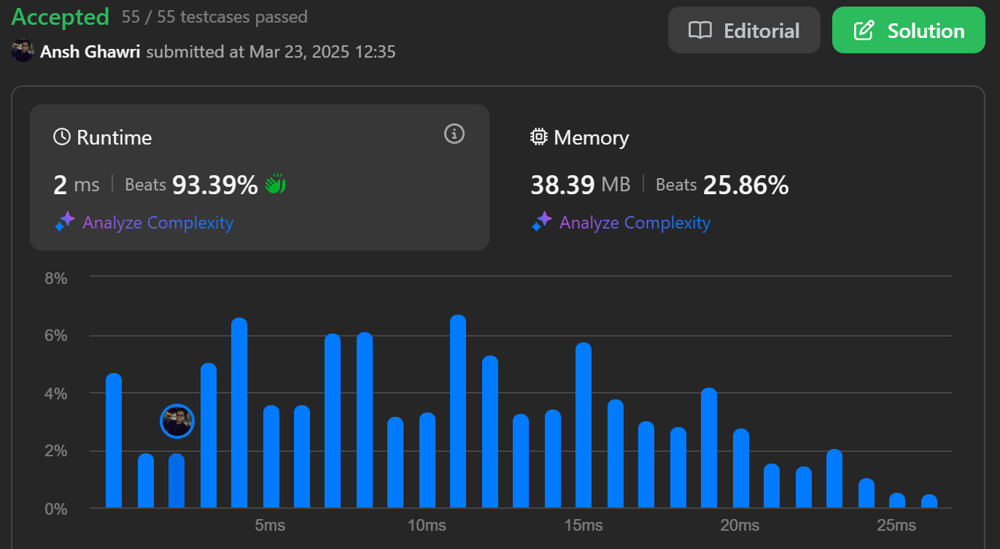The width and height of the screenshot is (1000, 549).
Task: Click the clock icon beside Runtime
Action: pyautogui.click(x=62, y=138)
